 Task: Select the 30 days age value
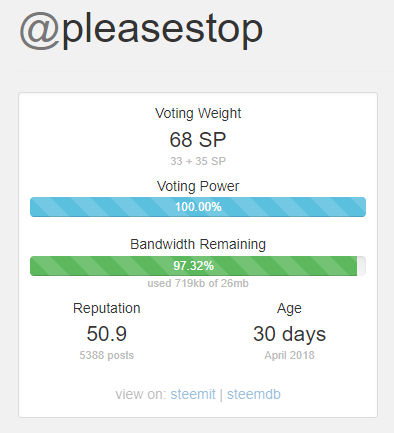(289, 334)
